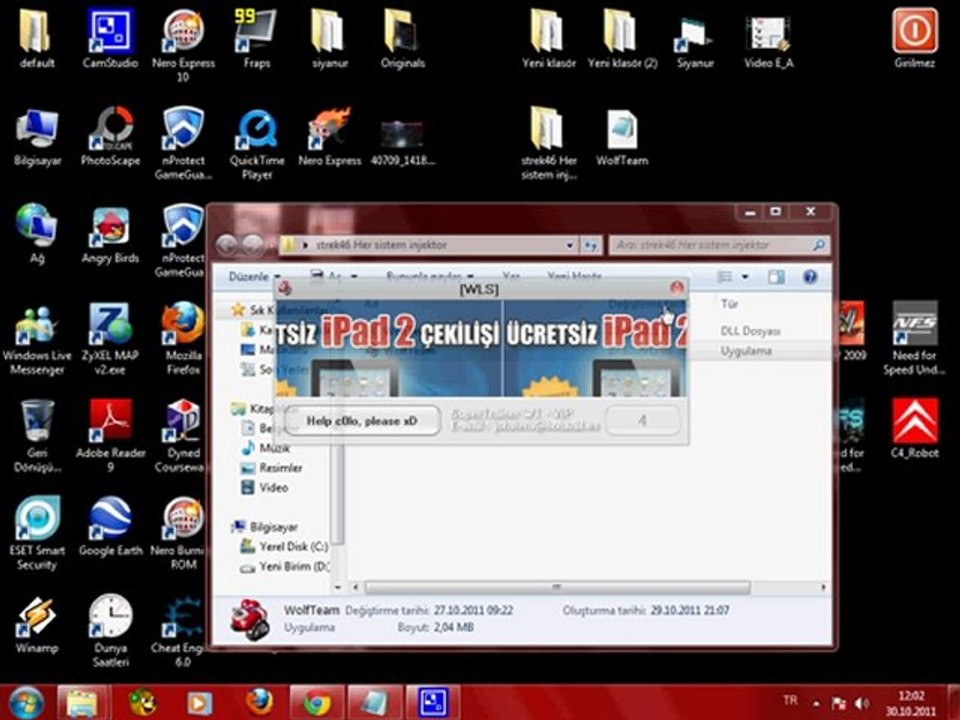Open the media player taskbar icon
The height and width of the screenshot is (720, 960).
(x=198, y=702)
